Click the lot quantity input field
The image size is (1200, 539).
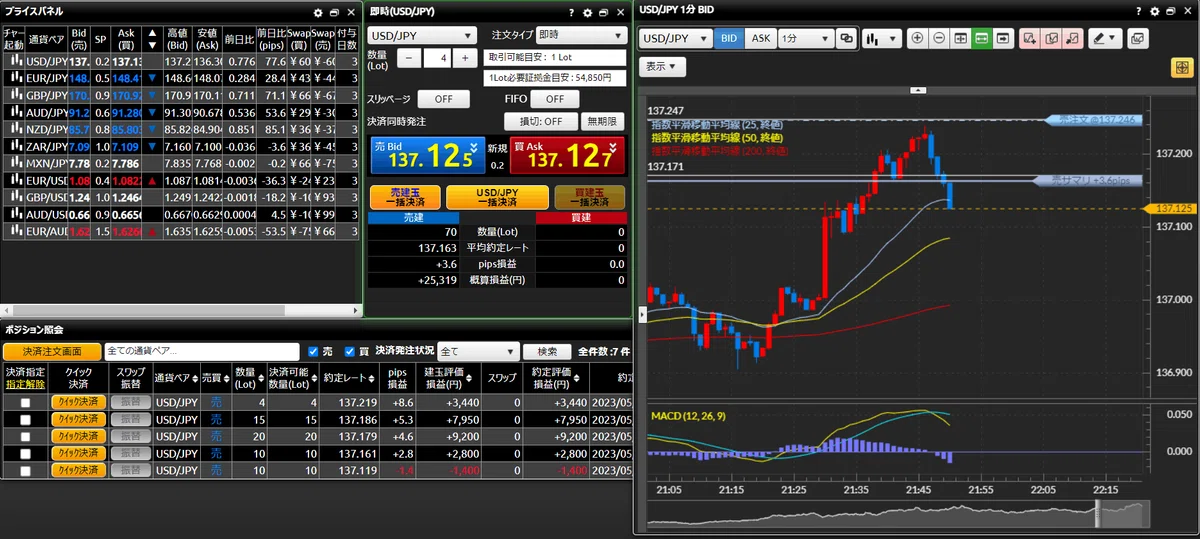pos(437,58)
